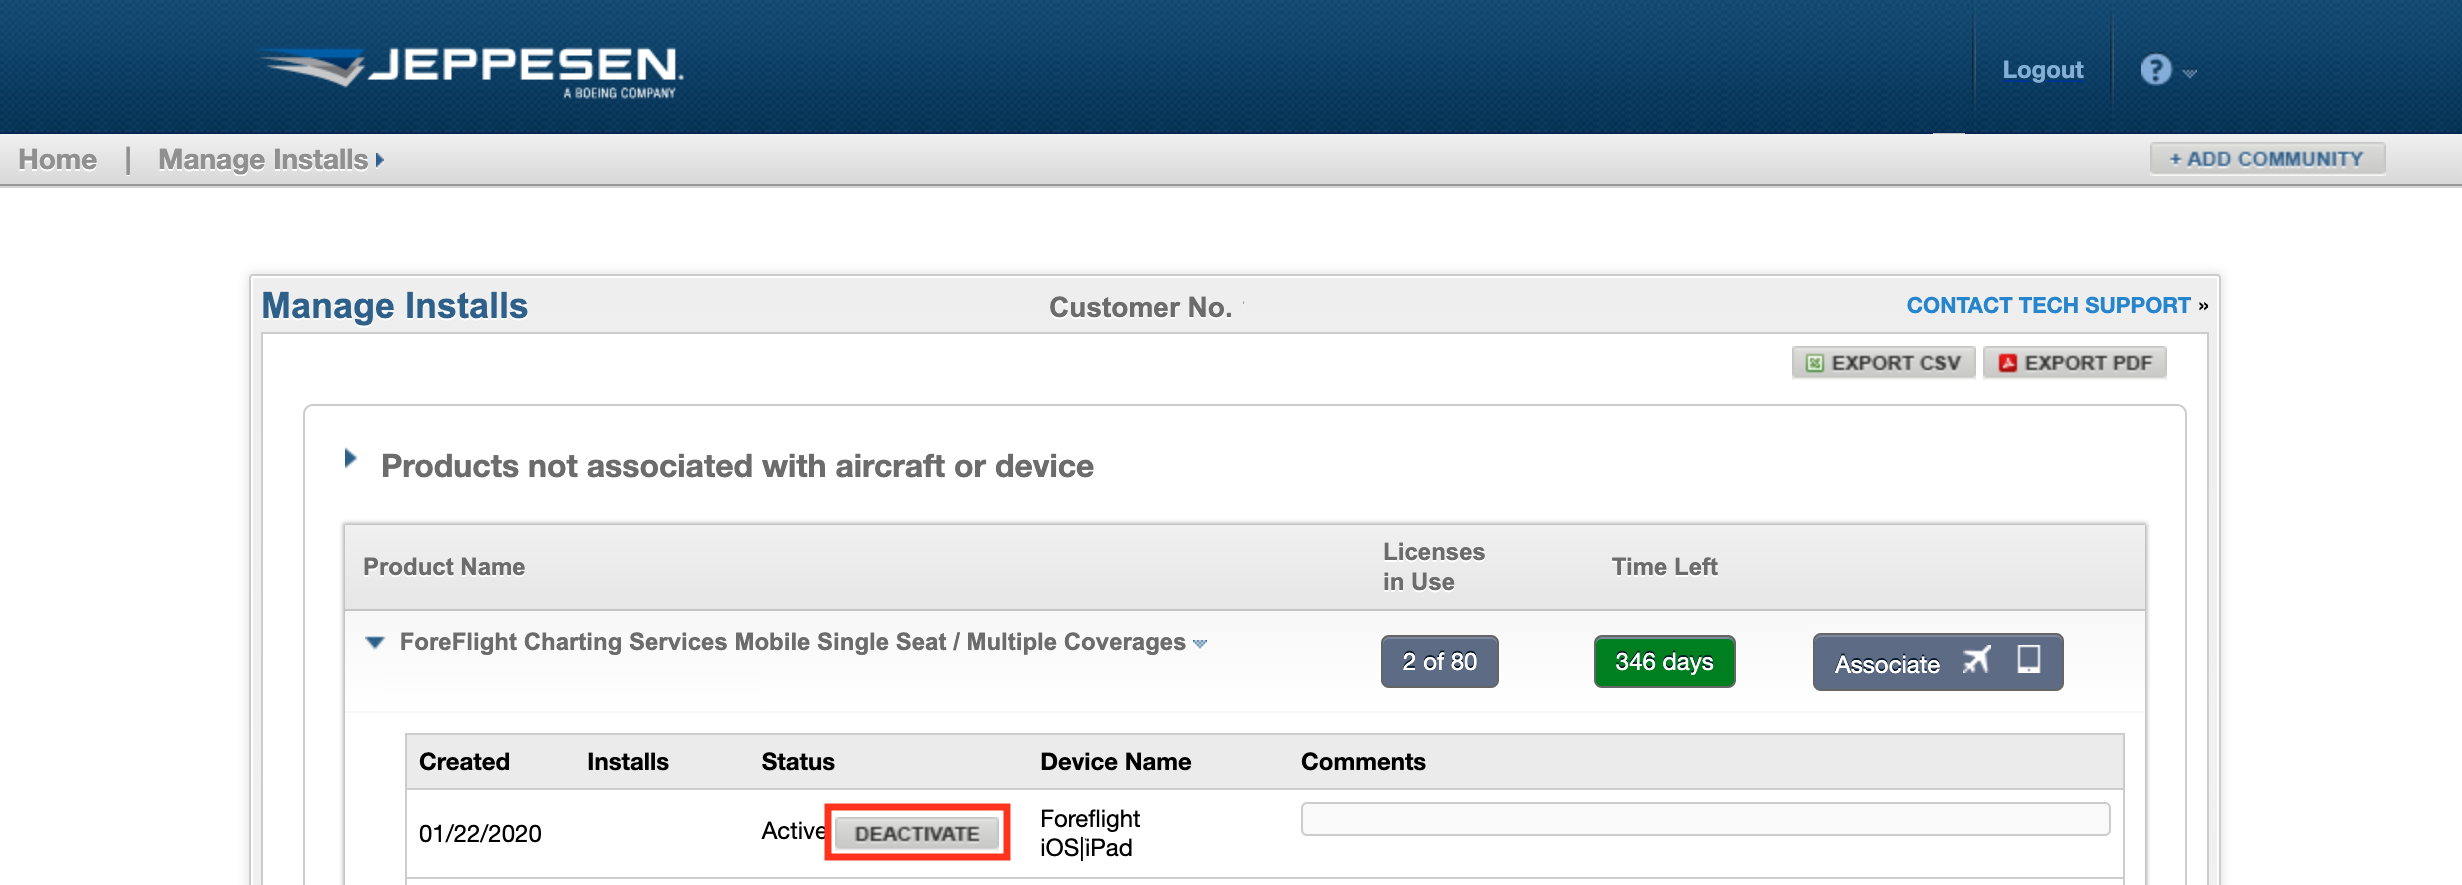The height and width of the screenshot is (885, 2462).
Task: Click the airplane icon on Associate button
Action: pyautogui.click(x=1976, y=661)
